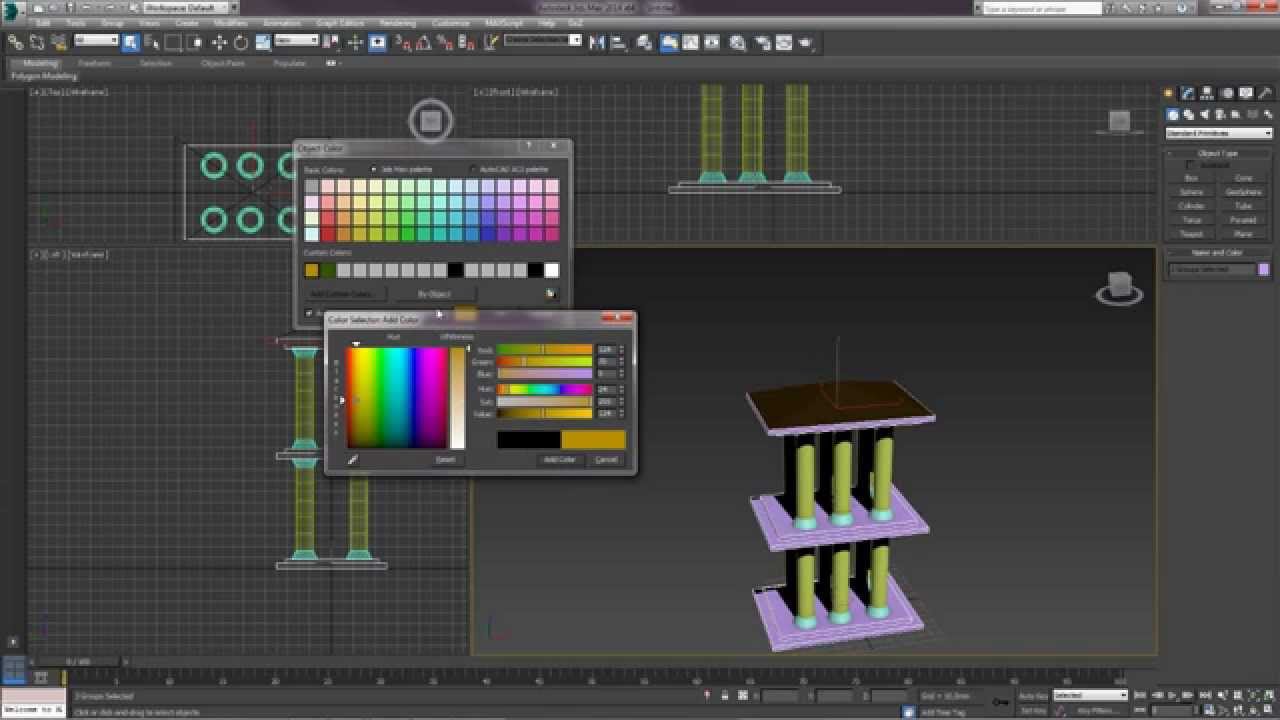Image resolution: width=1280 pixels, height=720 pixels.
Task: Click the Mirror tool icon
Action: point(597,42)
